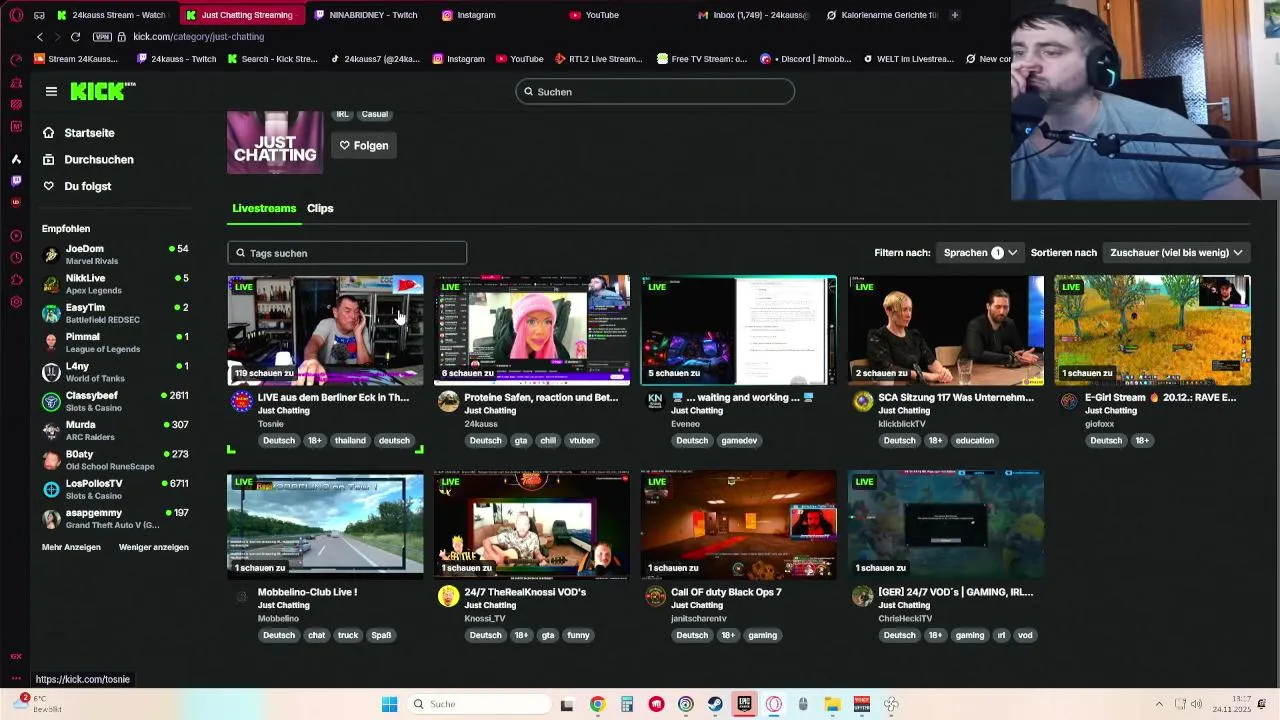This screenshot has height=720, width=1280.
Task: Collapse recommended list with Weniger anzeigen
Action: [x=154, y=547]
